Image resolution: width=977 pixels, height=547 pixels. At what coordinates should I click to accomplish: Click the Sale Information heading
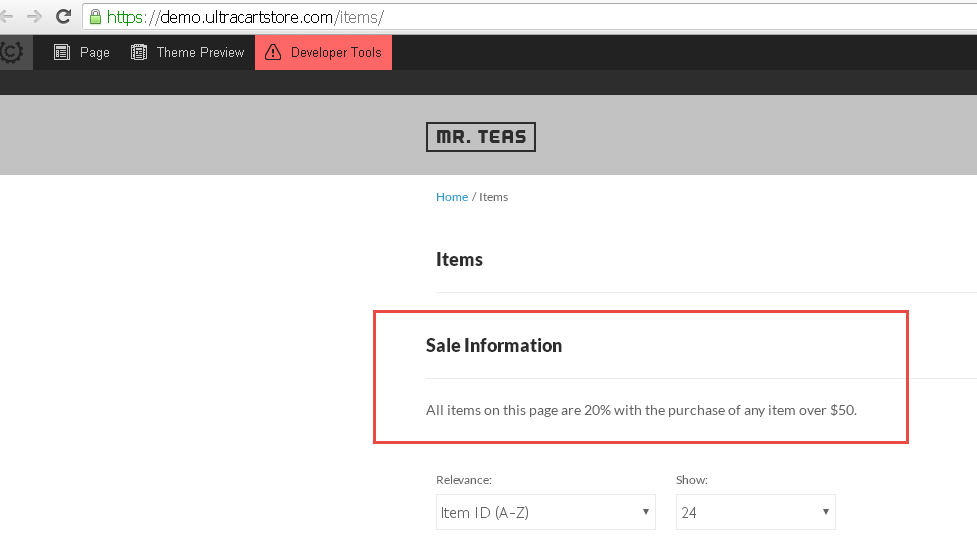point(493,345)
